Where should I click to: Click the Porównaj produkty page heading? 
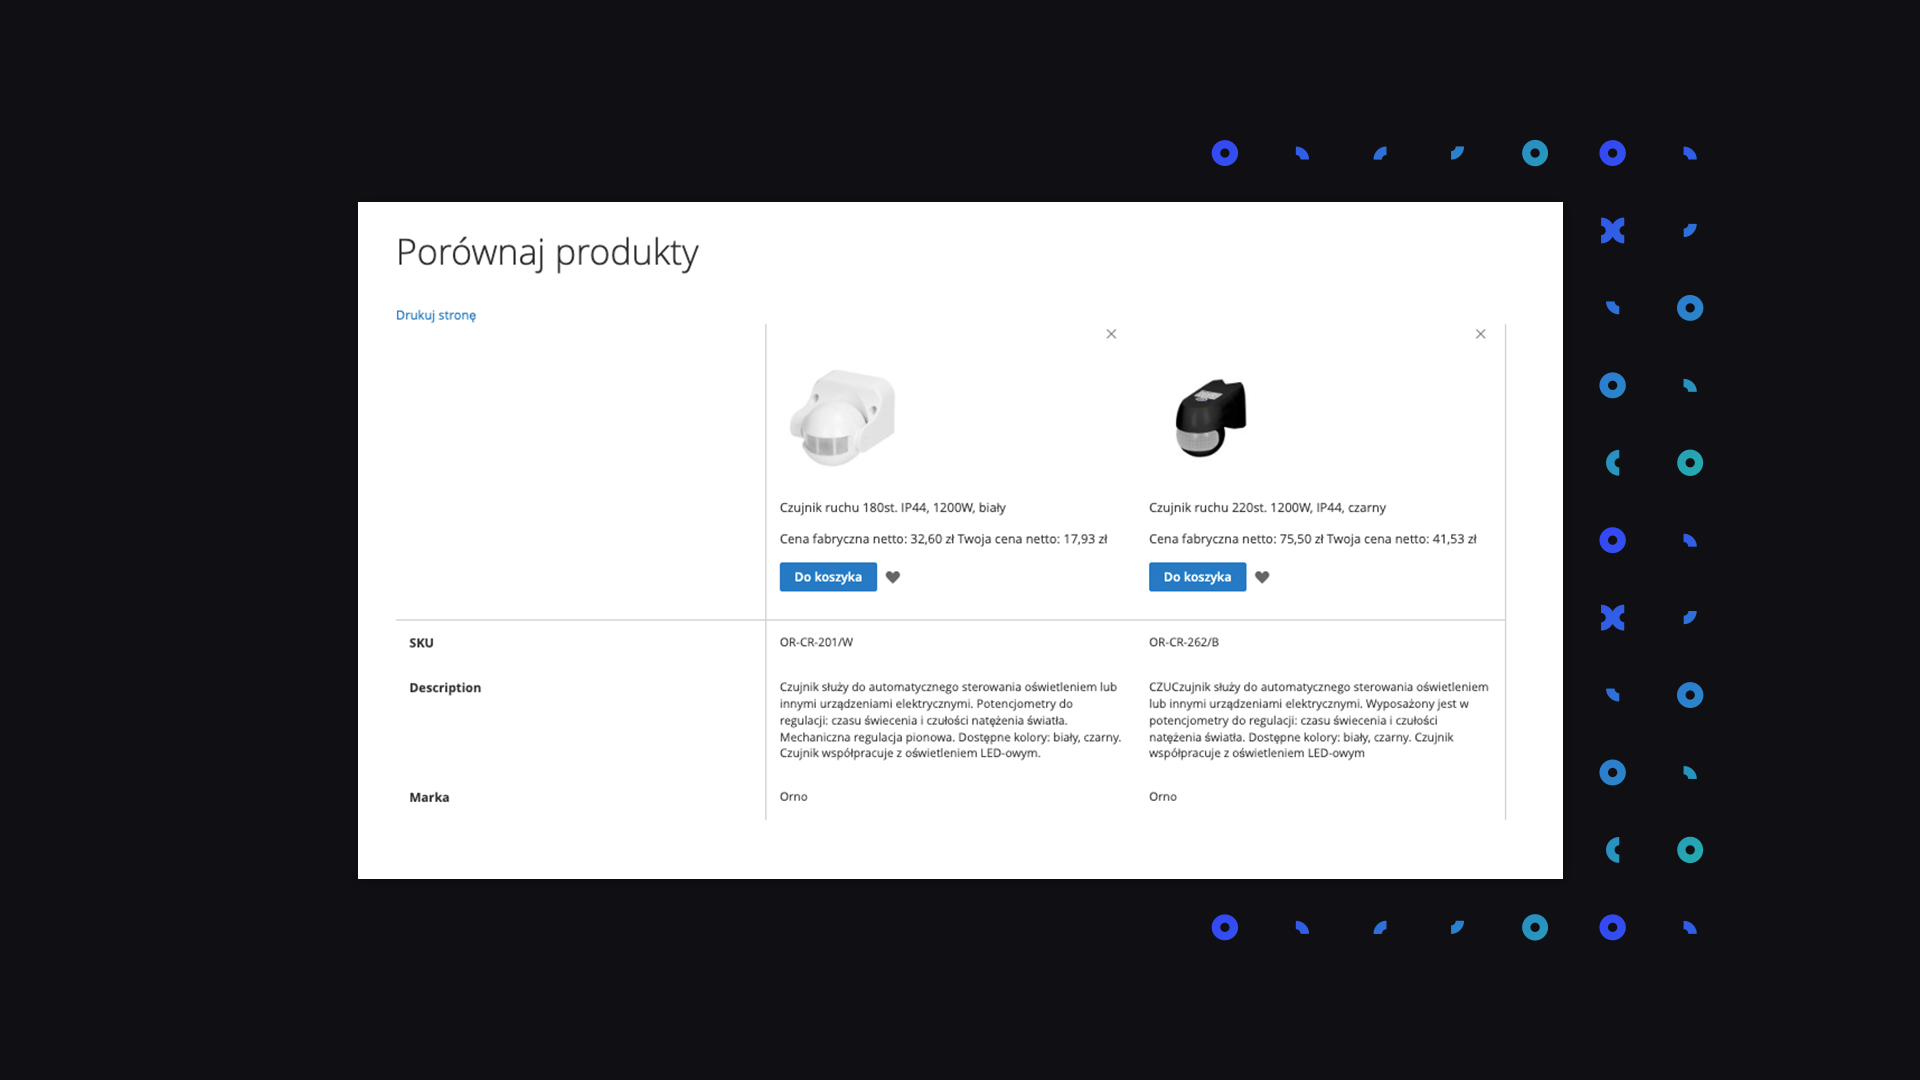click(x=547, y=252)
